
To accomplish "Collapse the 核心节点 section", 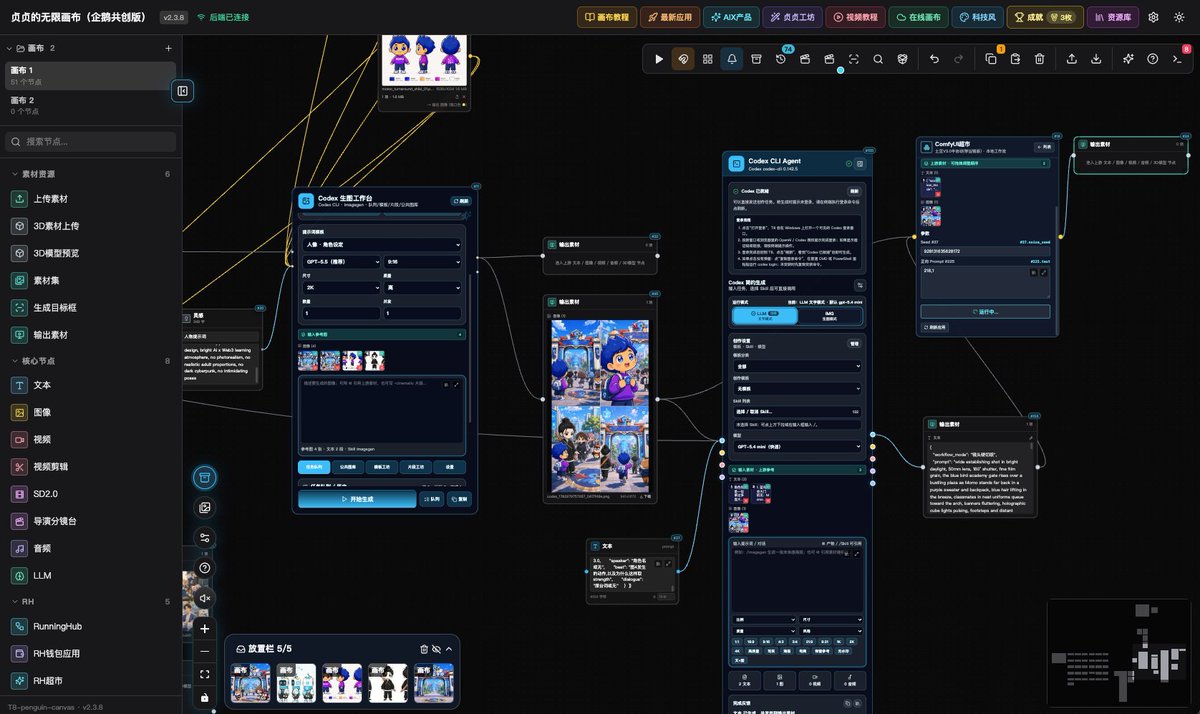I will click(x=91, y=360).
